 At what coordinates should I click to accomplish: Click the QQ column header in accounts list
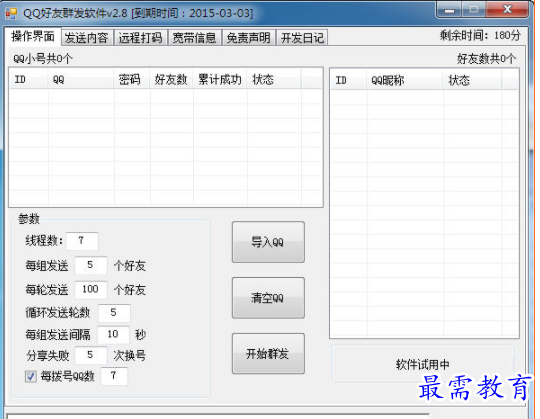pyautogui.click(x=81, y=80)
